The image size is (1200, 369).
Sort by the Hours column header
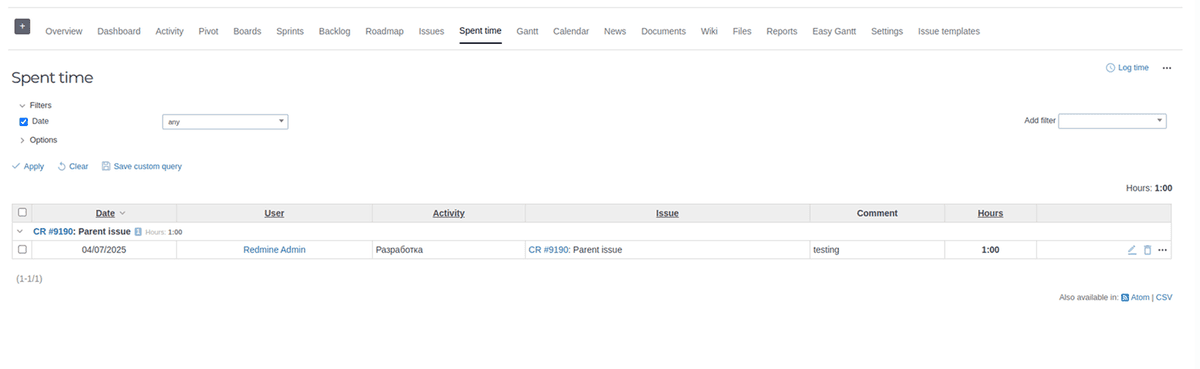tap(990, 213)
